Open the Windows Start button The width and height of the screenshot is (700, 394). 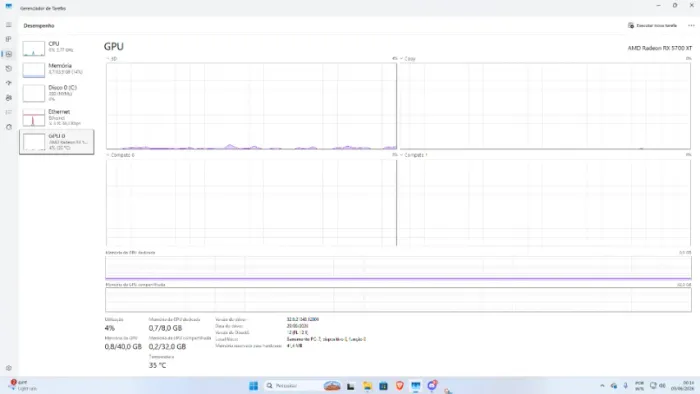[x=253, y=386]
